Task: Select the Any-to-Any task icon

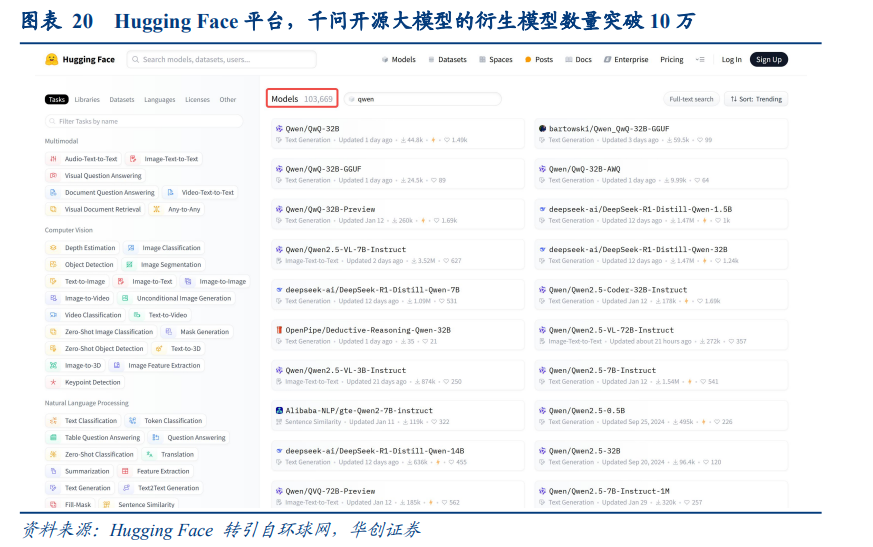Action: coord(156,209)
